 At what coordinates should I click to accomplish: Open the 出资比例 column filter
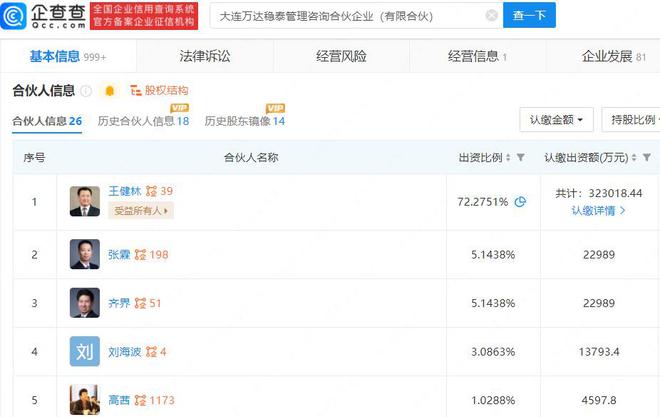[x=521, y=157]
